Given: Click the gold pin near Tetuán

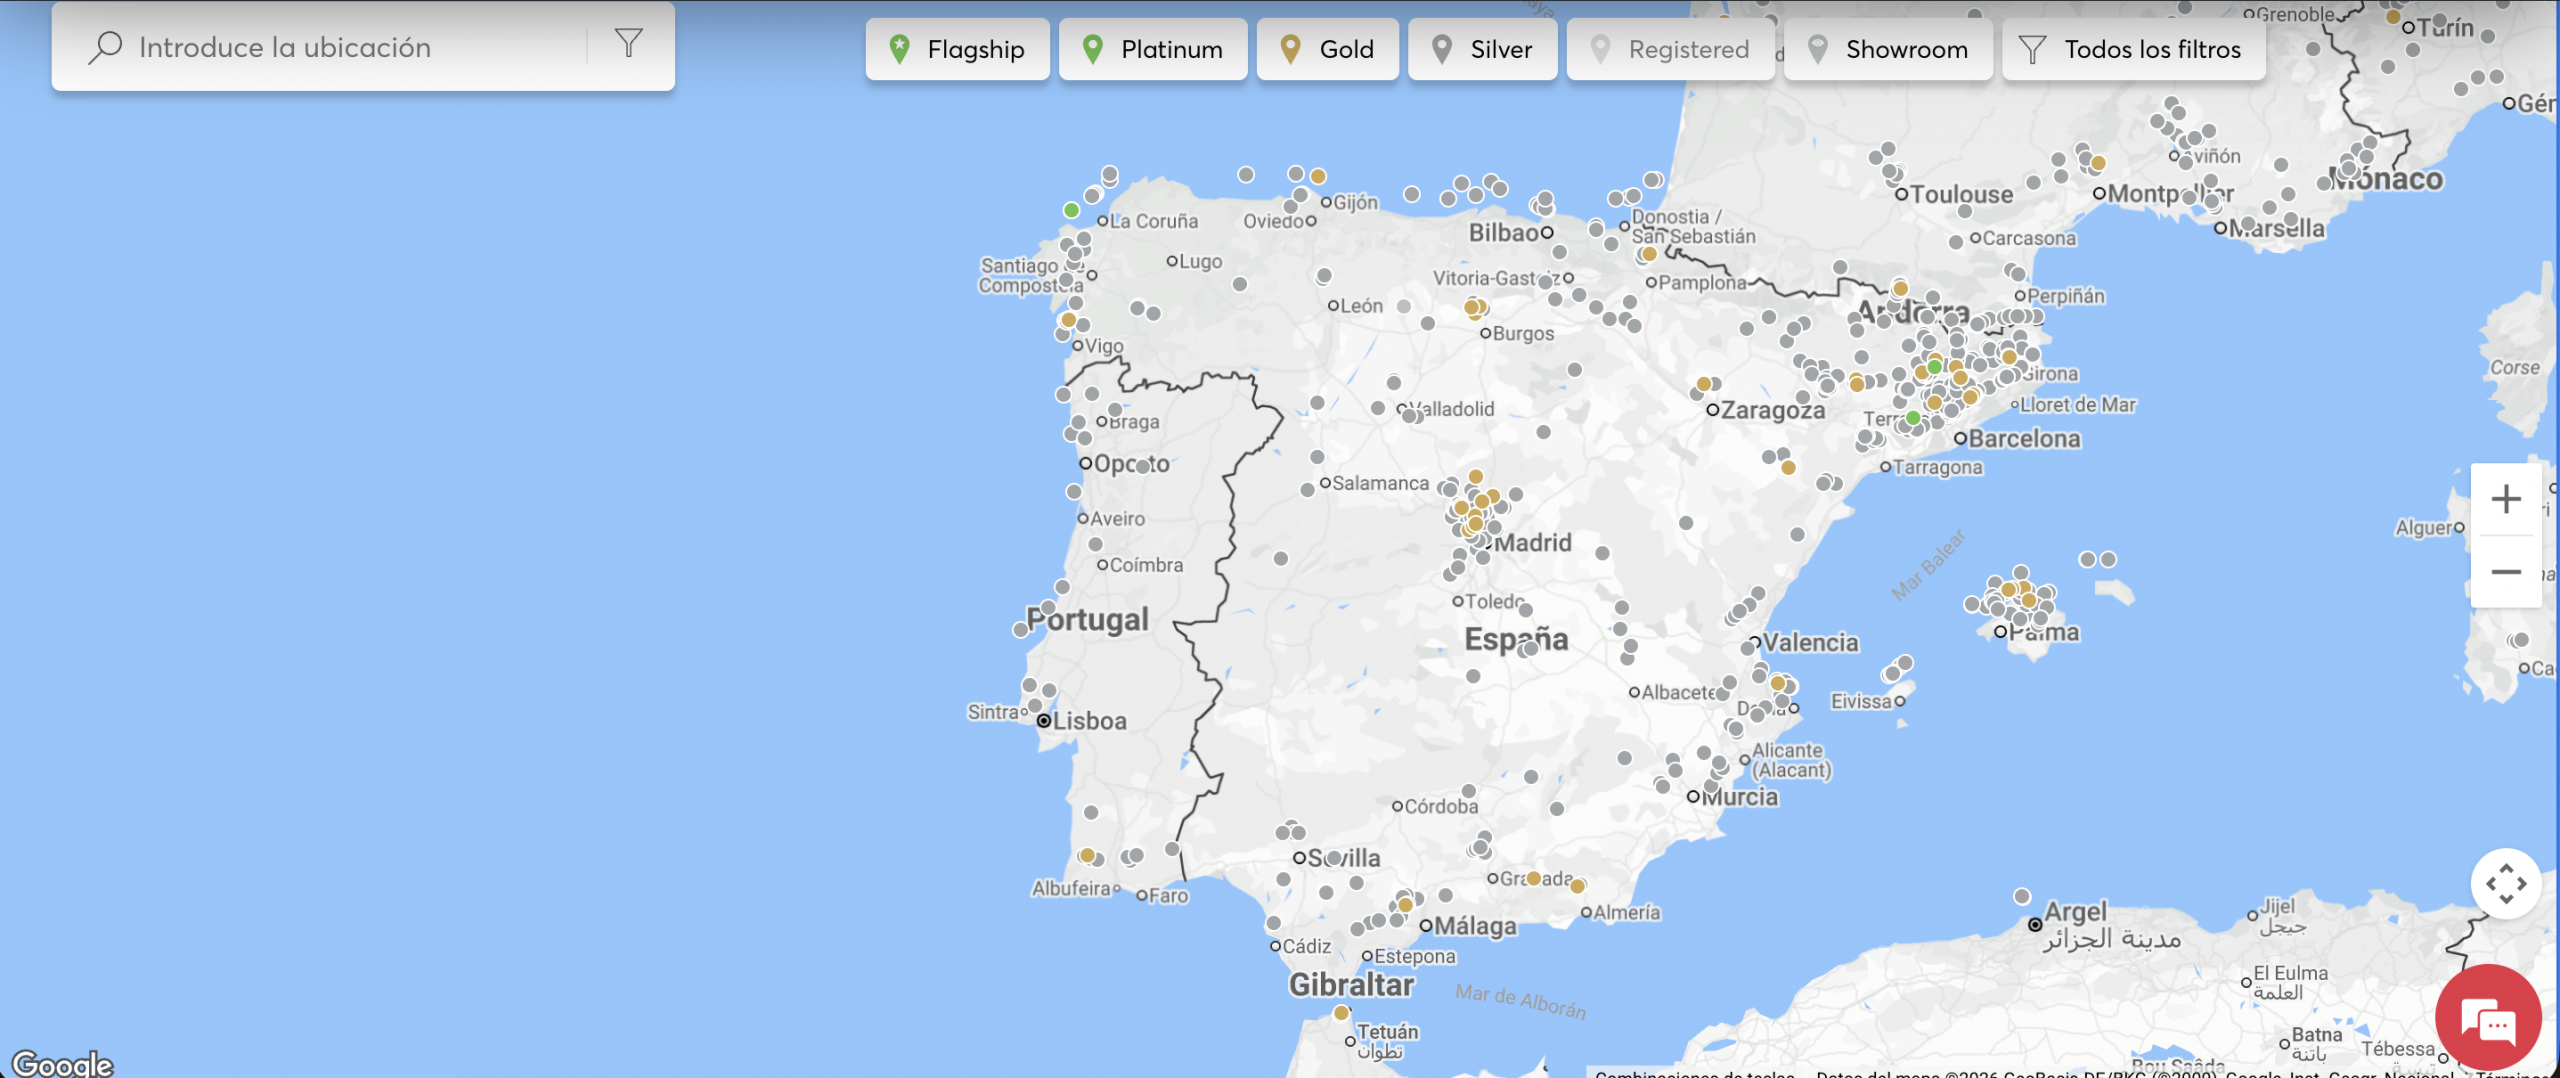Looking at the screenshot, I should coord(1341,1013).
